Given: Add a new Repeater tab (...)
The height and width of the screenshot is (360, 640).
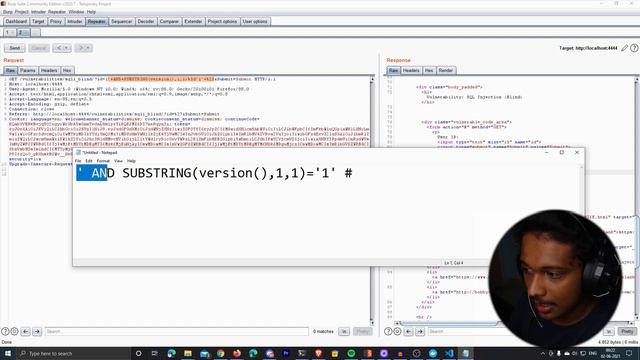Looking at the screenshot, I should click(36, 33).
